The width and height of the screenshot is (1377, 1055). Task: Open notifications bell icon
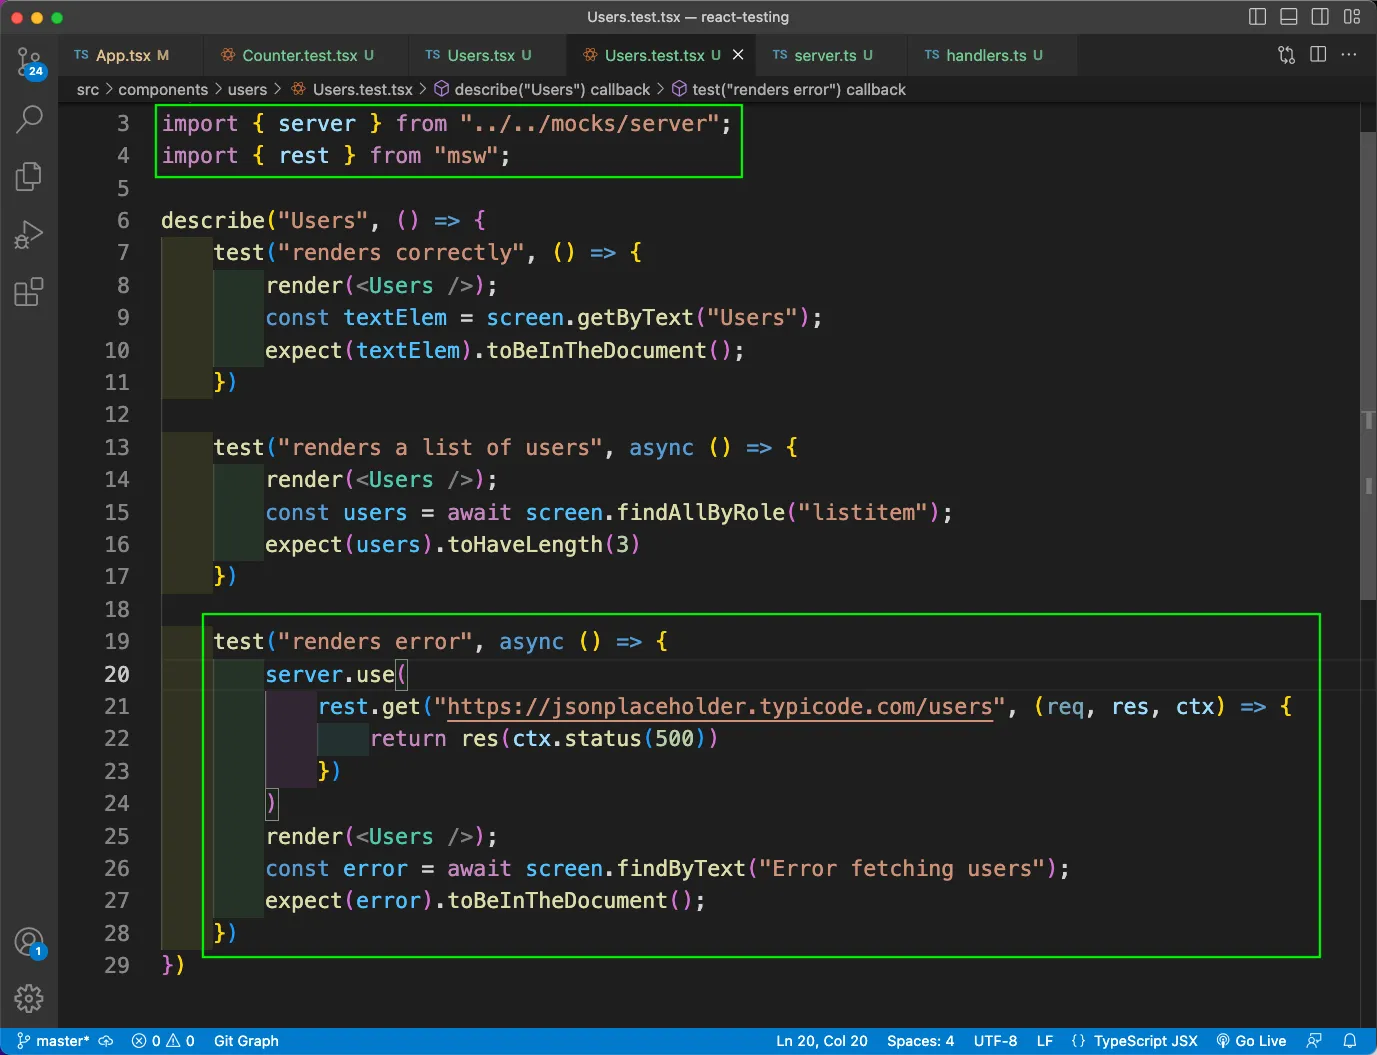click(1349, 1041)
